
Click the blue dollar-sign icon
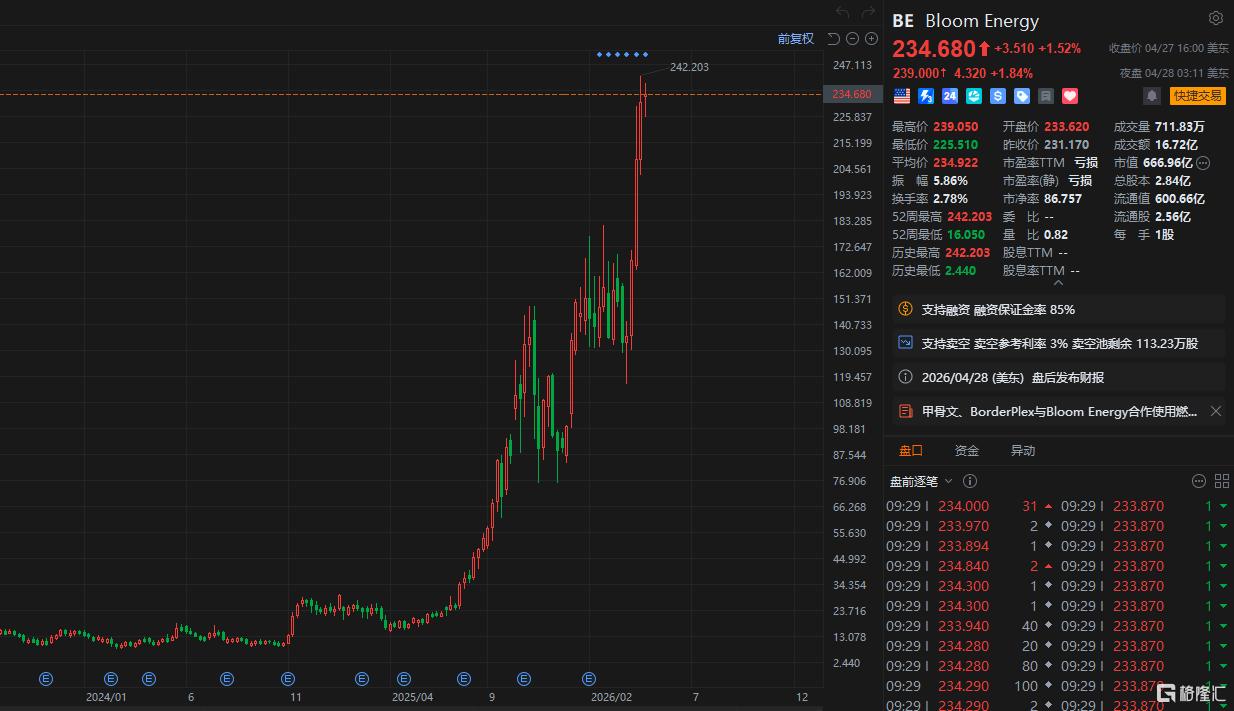(998, 96)
